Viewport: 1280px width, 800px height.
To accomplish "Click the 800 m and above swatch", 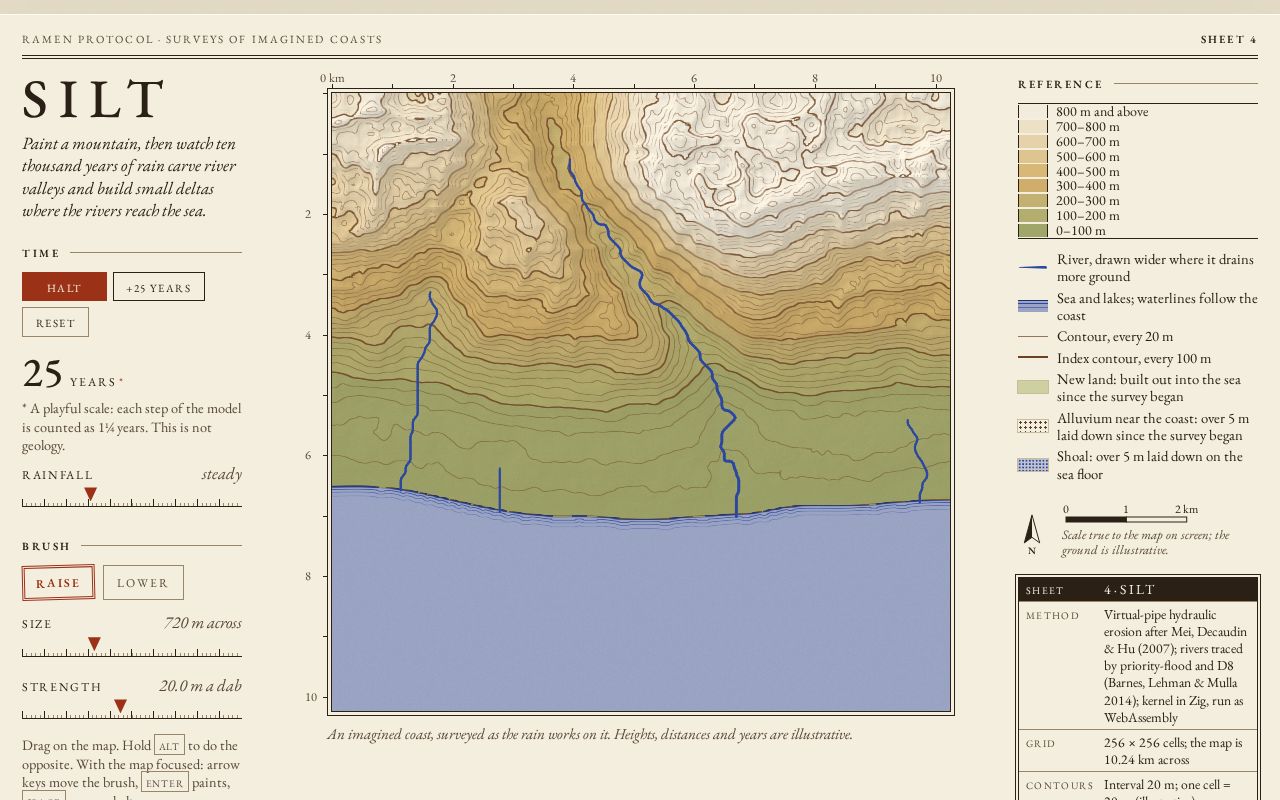I will click(x=1033, y=112).
